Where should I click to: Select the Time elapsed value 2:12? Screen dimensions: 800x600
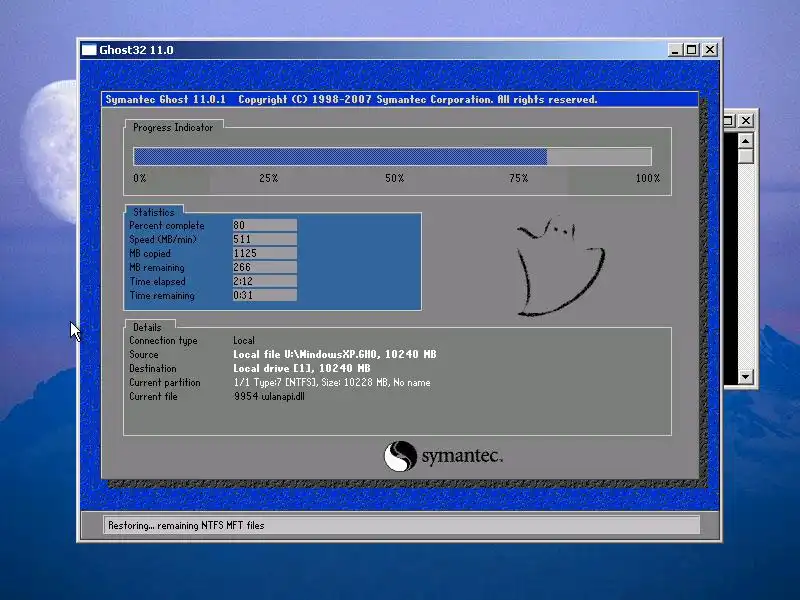pos(264,281)
